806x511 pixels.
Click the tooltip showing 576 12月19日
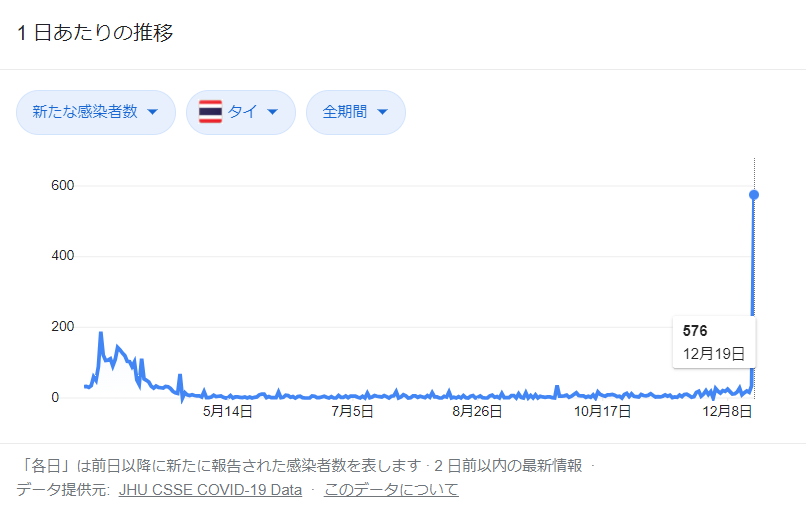coord(713,342)
